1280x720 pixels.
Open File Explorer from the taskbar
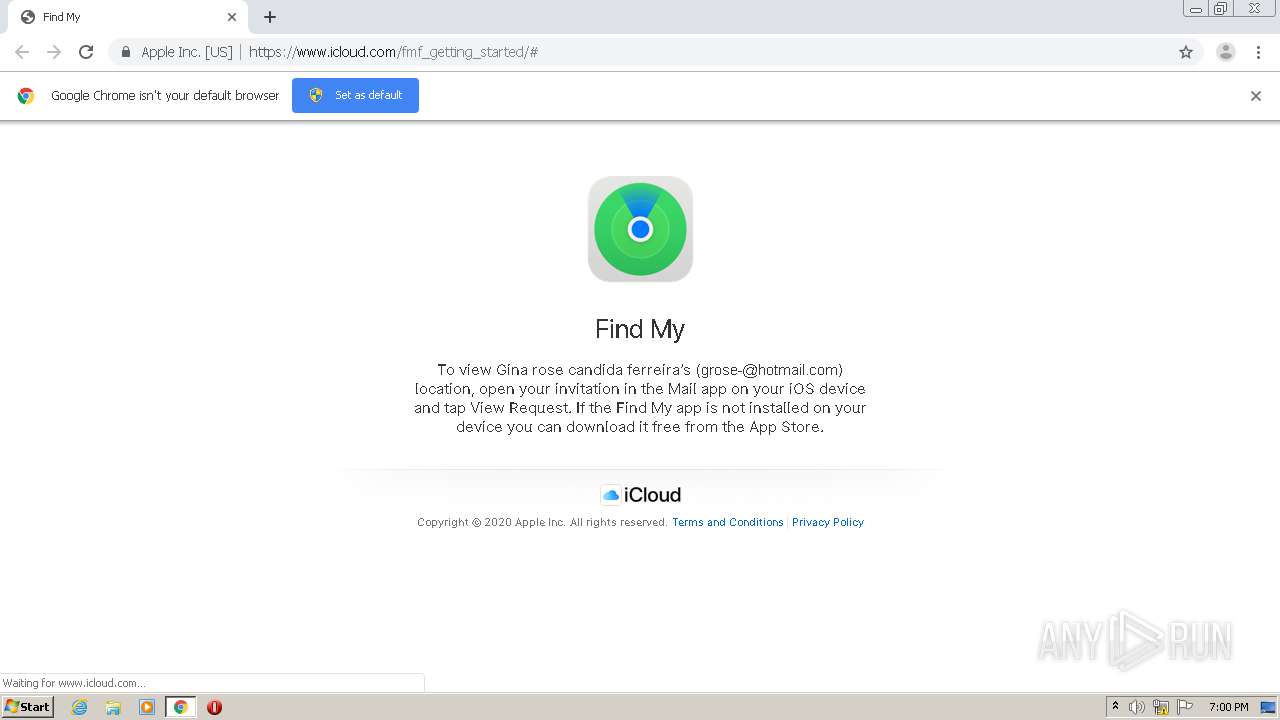click(x=113, y=707)
